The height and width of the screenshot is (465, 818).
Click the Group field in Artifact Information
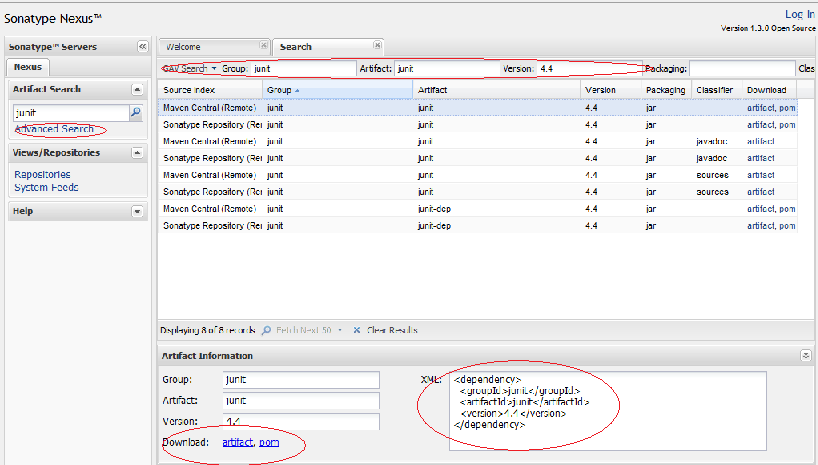301,380
